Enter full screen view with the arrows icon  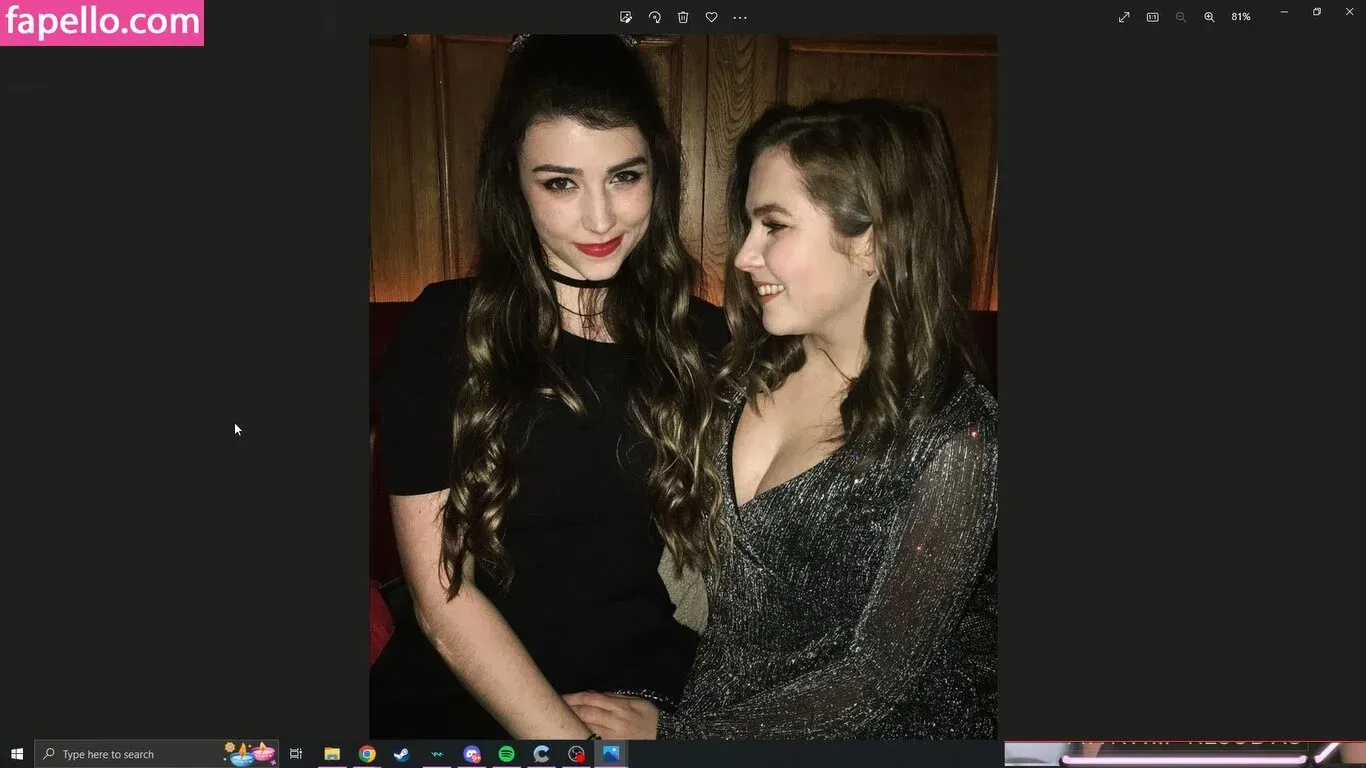(1124, 17)
